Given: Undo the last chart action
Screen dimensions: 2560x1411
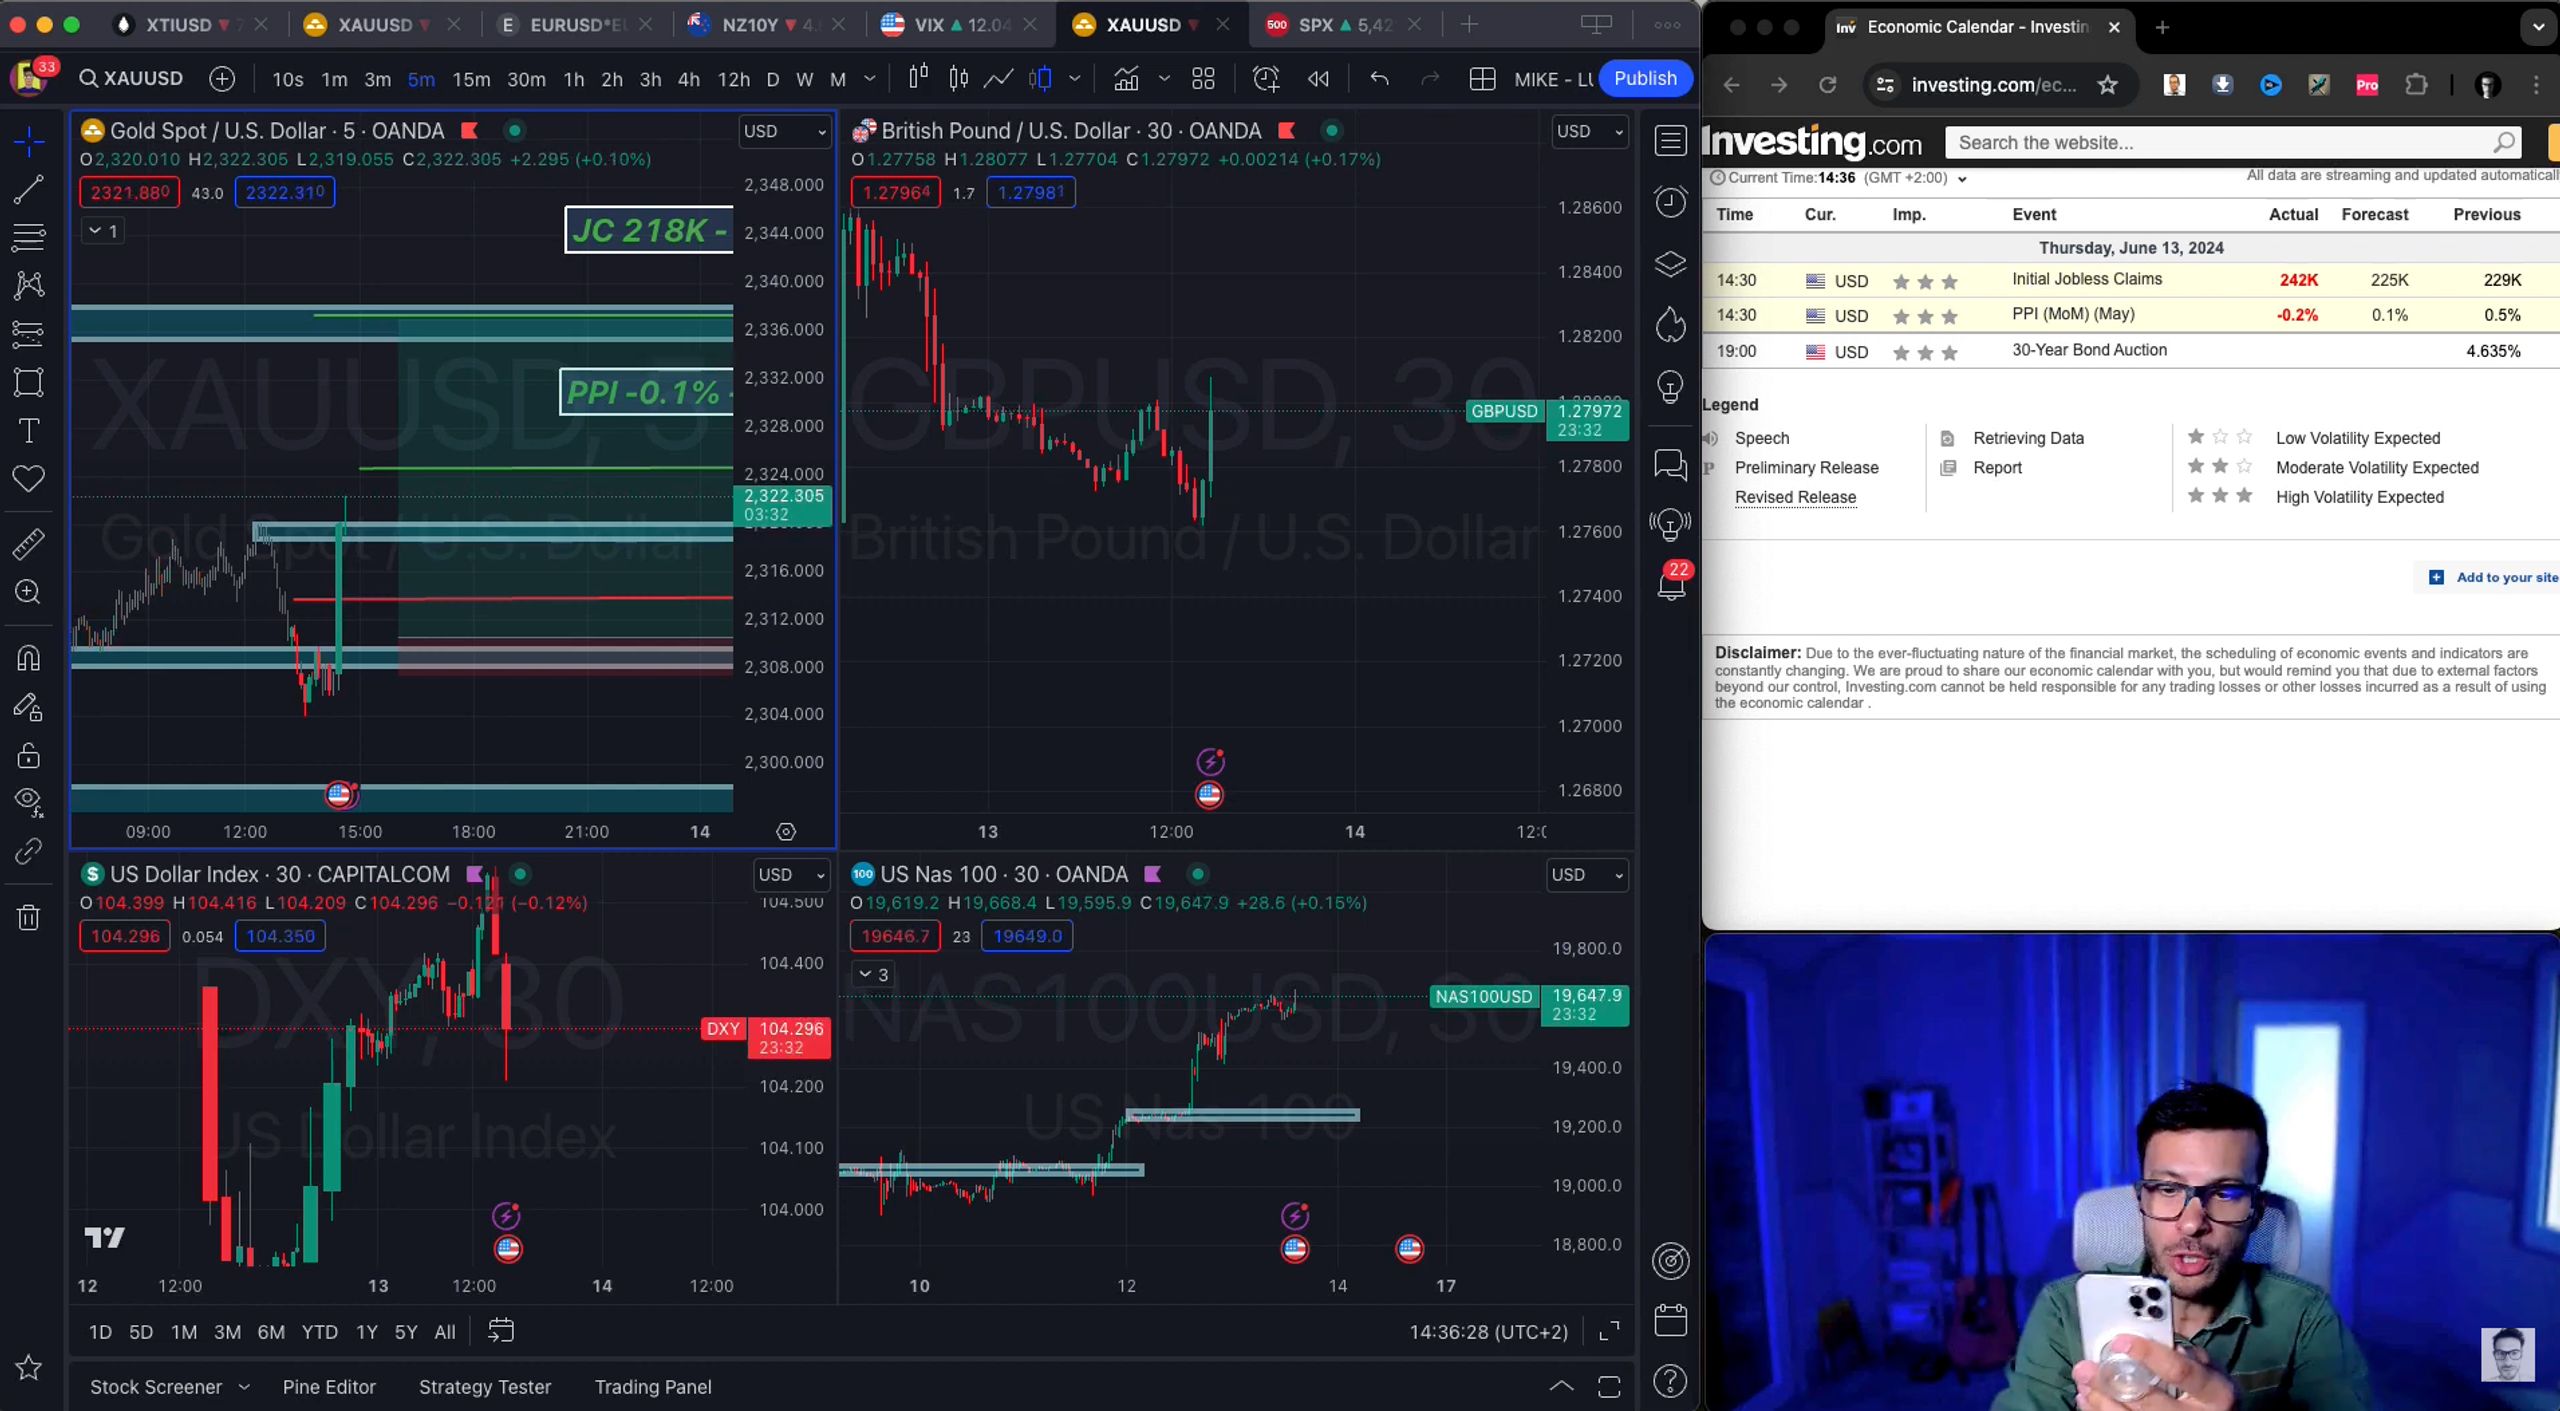Looking at the screenshot, I should pos(1380,78).
